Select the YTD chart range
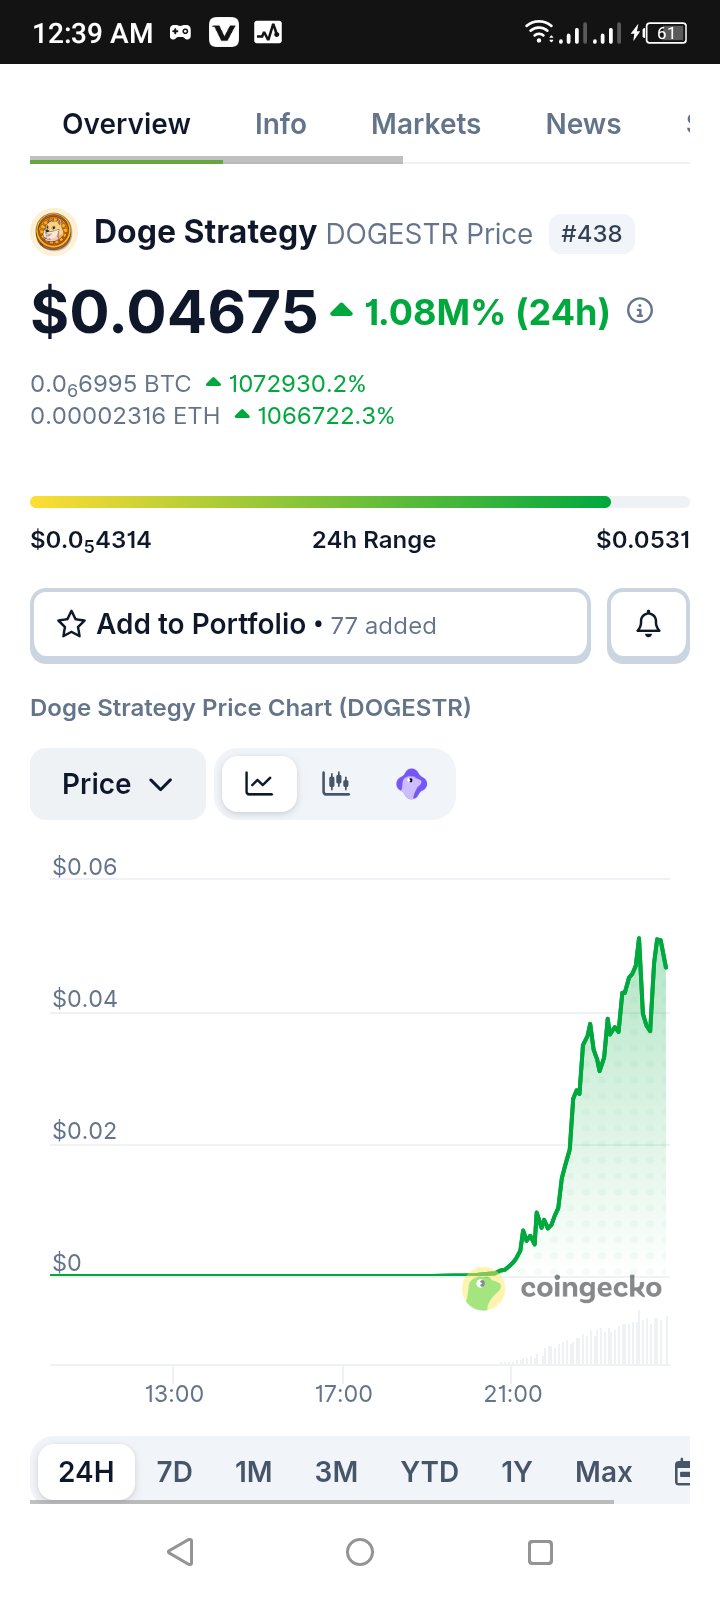The image size is (720, 1600). [429, 1472]
